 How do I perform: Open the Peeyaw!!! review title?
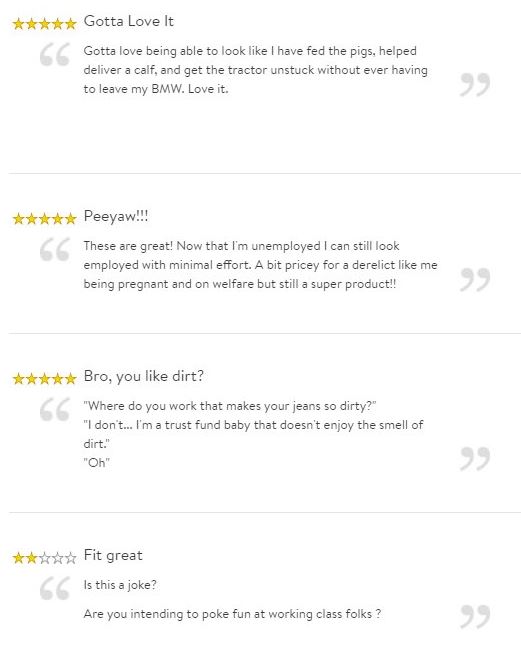coord(116,216)
